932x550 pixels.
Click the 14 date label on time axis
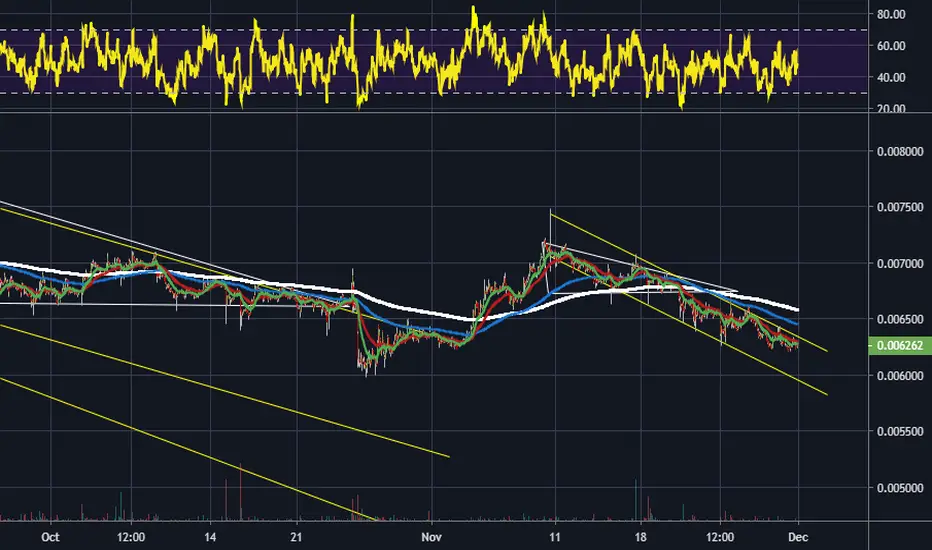(x=210, y=537)
